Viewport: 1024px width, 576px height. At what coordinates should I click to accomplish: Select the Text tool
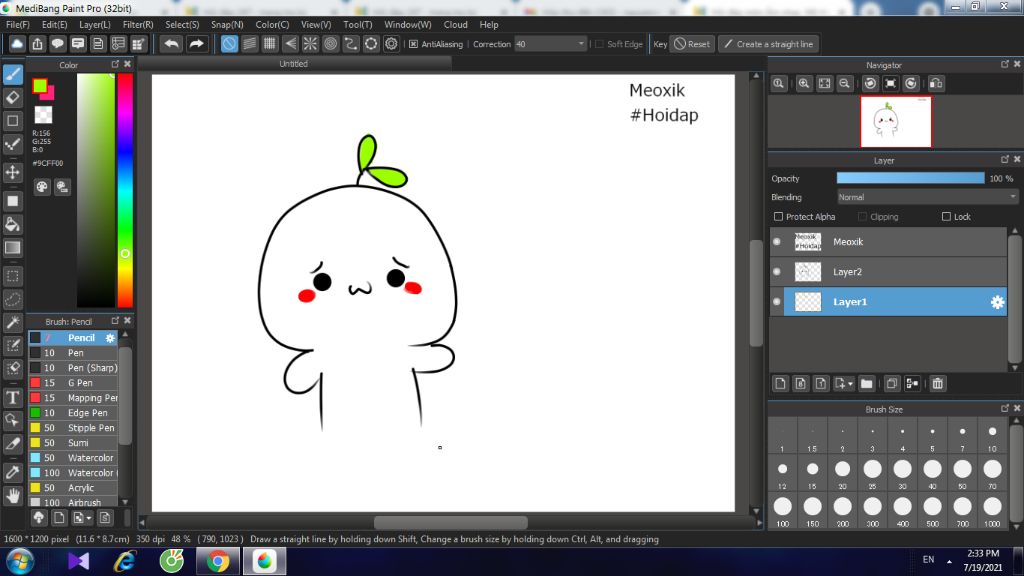coord(13,397)
